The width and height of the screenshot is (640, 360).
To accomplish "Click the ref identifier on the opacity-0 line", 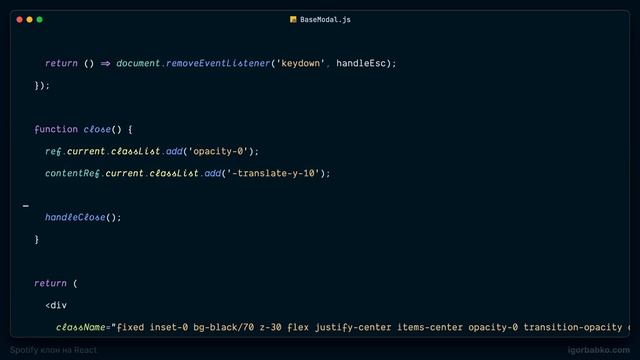I will coord(53,151).
